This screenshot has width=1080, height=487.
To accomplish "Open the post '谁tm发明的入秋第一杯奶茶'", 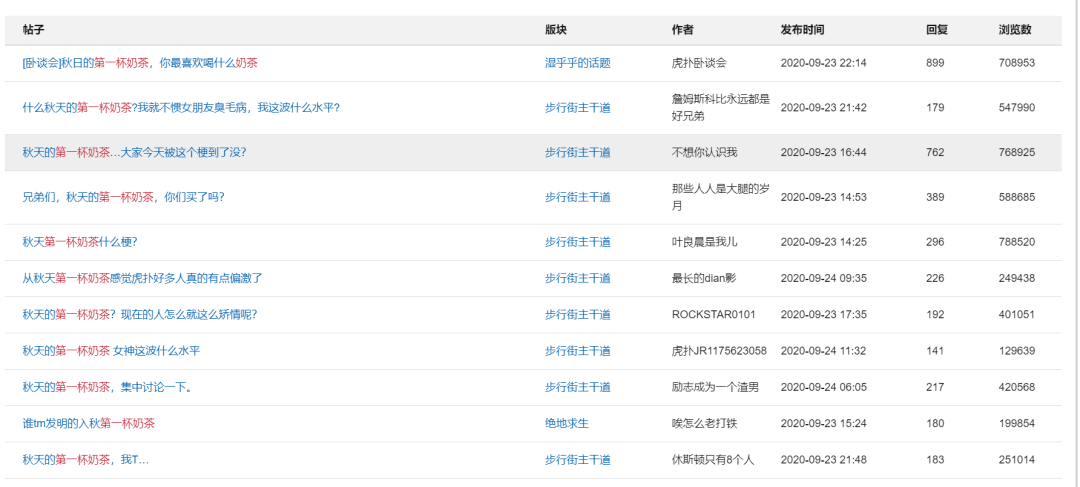I will [88, 423].
